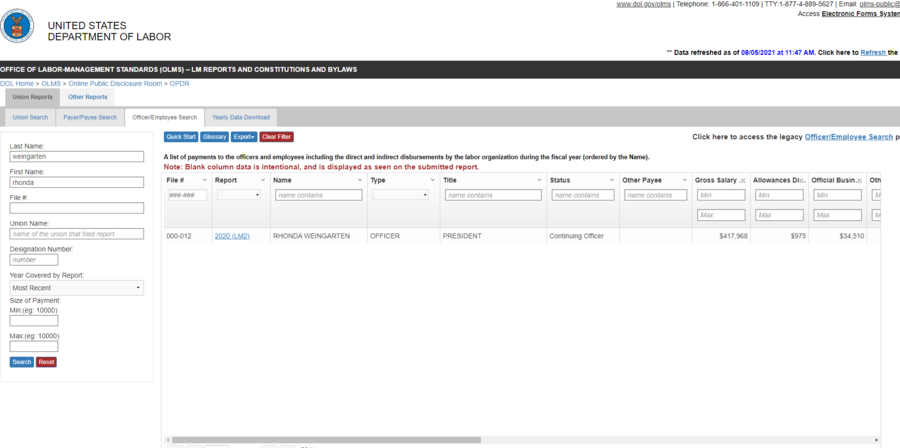Image resolution: width=900 pixels, height=448 pixels.
Task: Focus the File # field in search panel
Action: [77, 208]
